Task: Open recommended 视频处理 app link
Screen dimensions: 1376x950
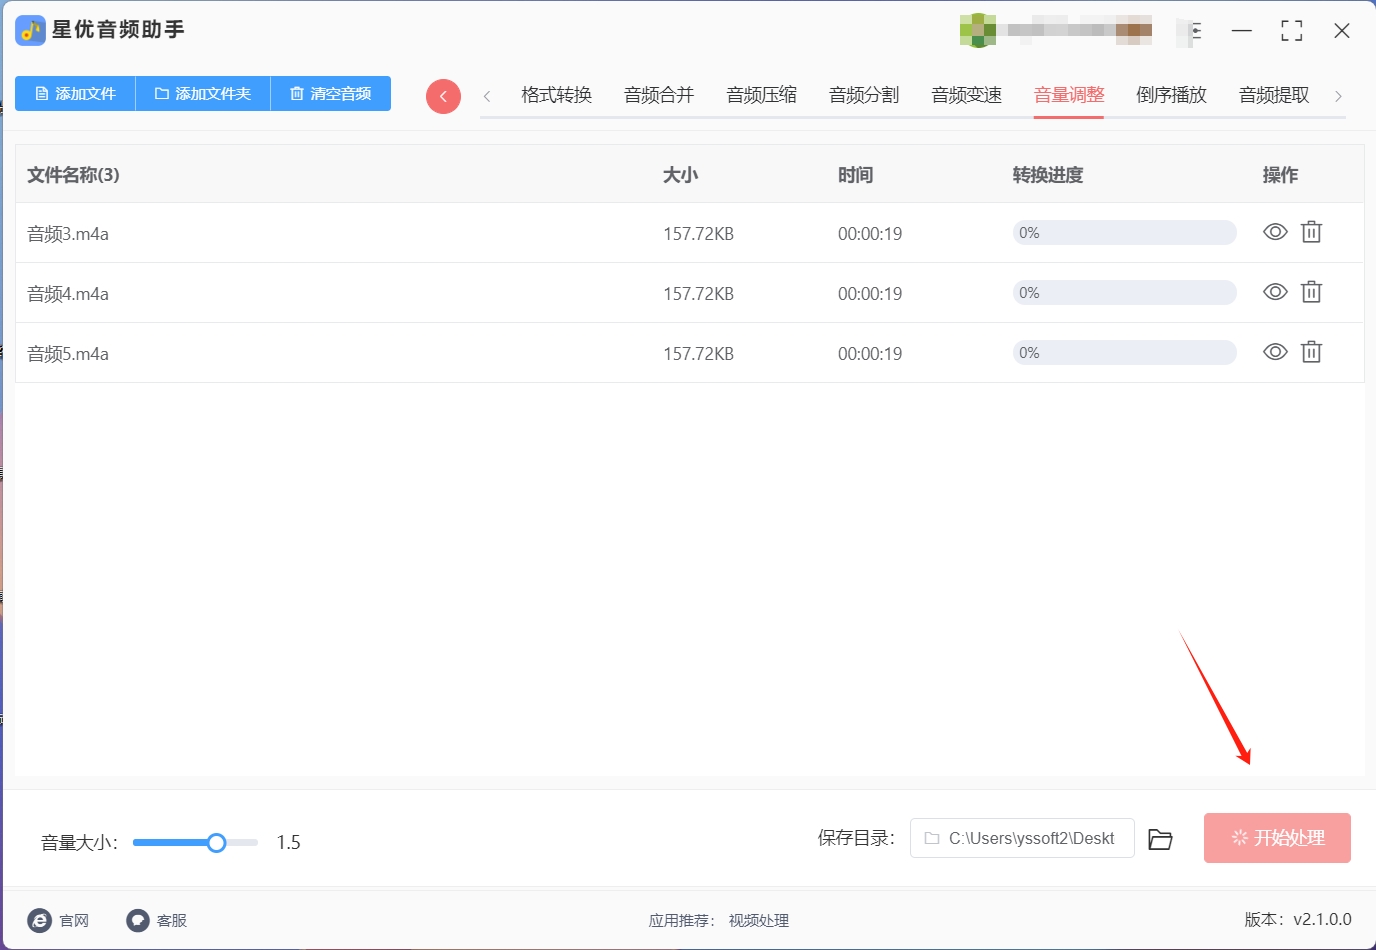Action: tap(758, 920)
